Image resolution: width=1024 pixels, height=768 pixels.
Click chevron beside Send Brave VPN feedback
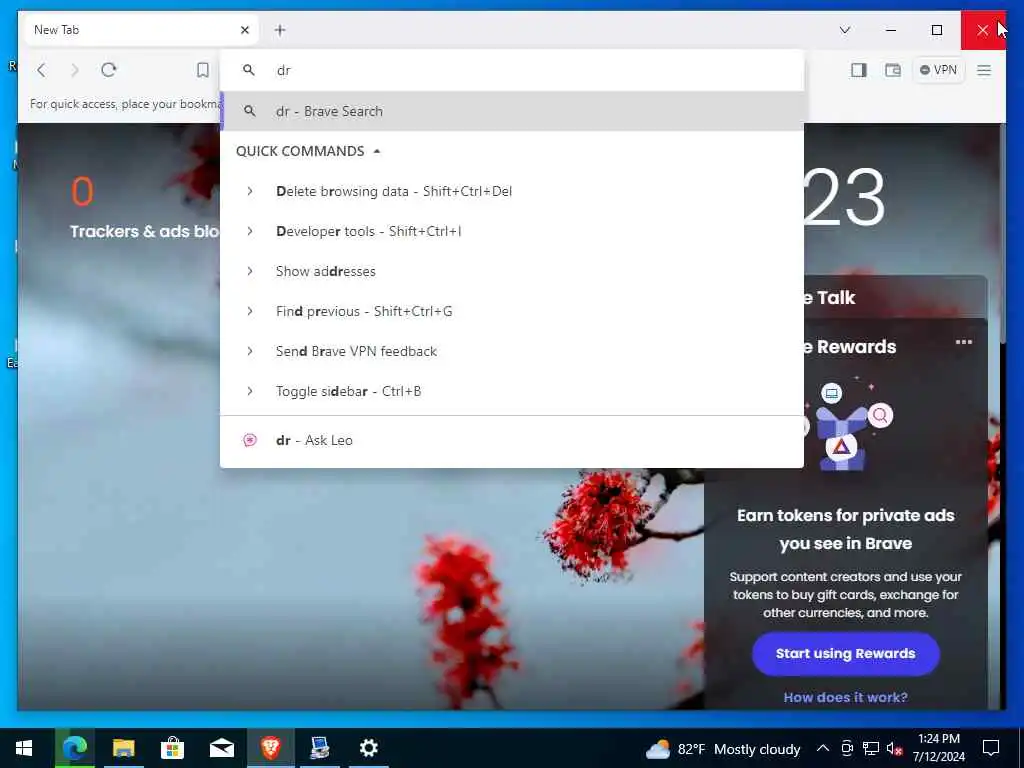click(249, 351)
